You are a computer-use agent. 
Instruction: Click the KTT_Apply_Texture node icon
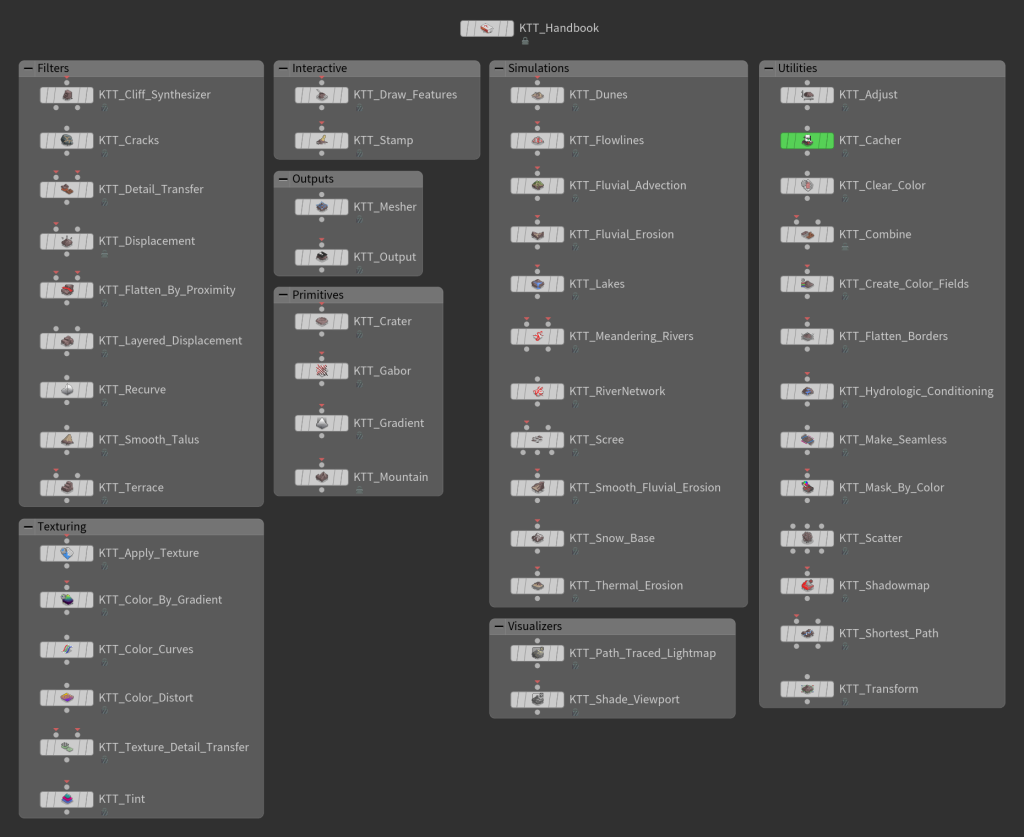click(66, 553)
